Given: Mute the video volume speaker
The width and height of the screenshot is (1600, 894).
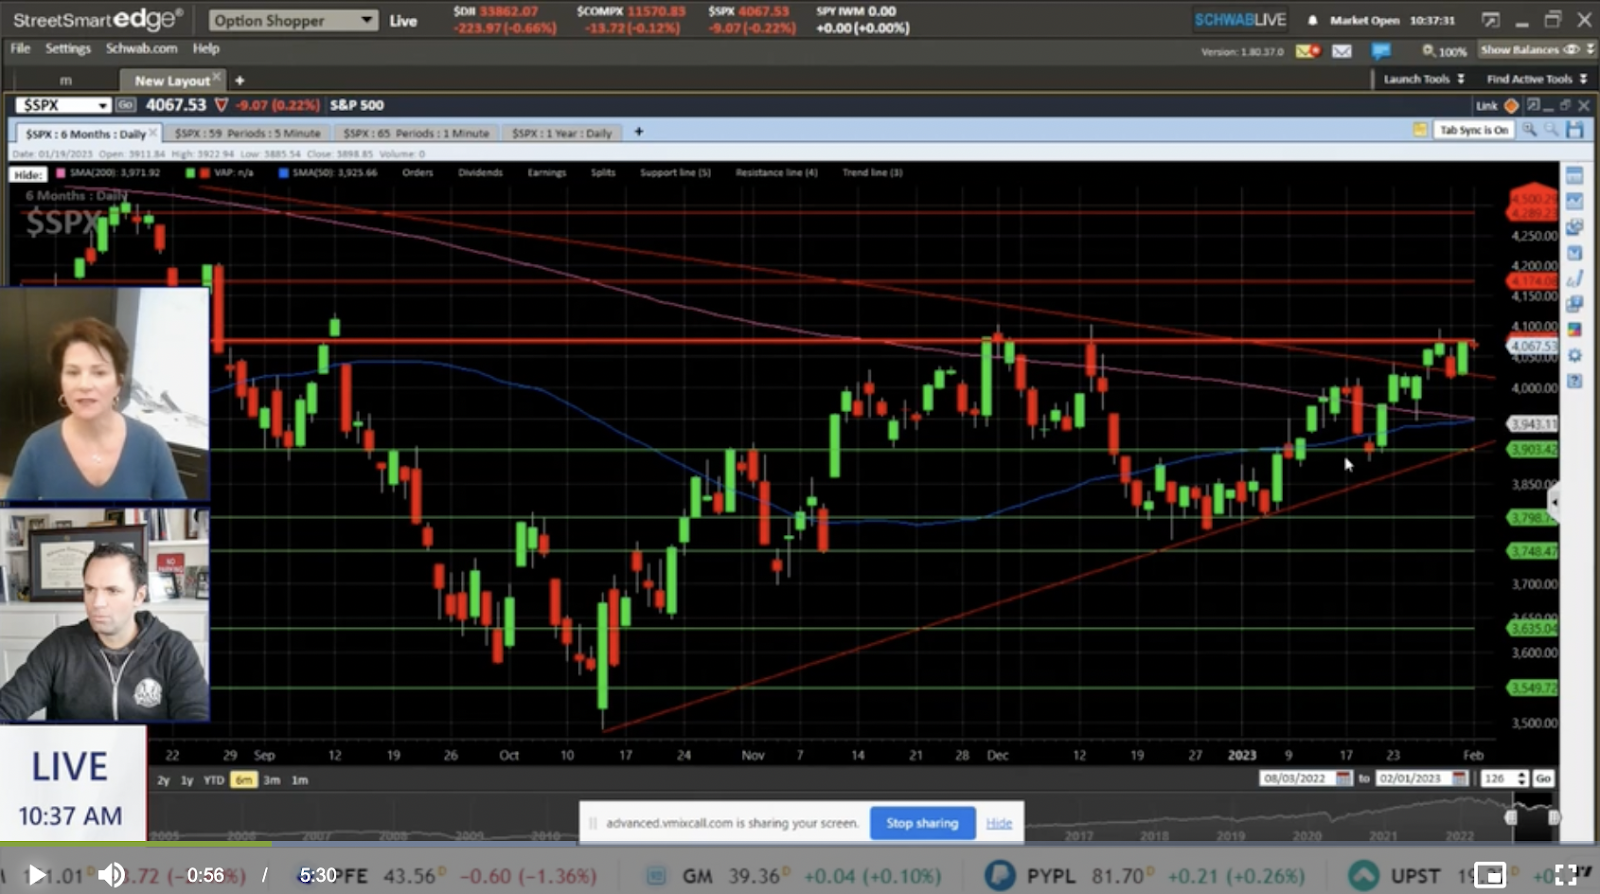Looking at the screenshot, I should [x=111, y=875].
